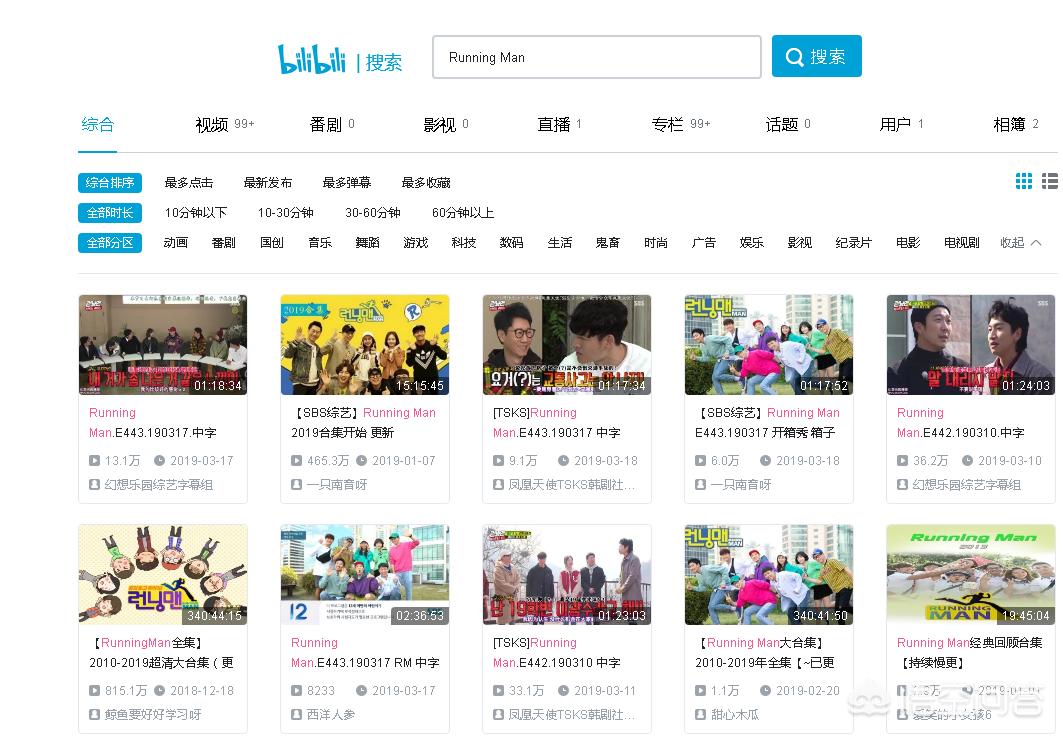This screenshot has width=1063, height=736.
Task: Filter duration to 30-60分钟
Action: (x=373, y=213)
